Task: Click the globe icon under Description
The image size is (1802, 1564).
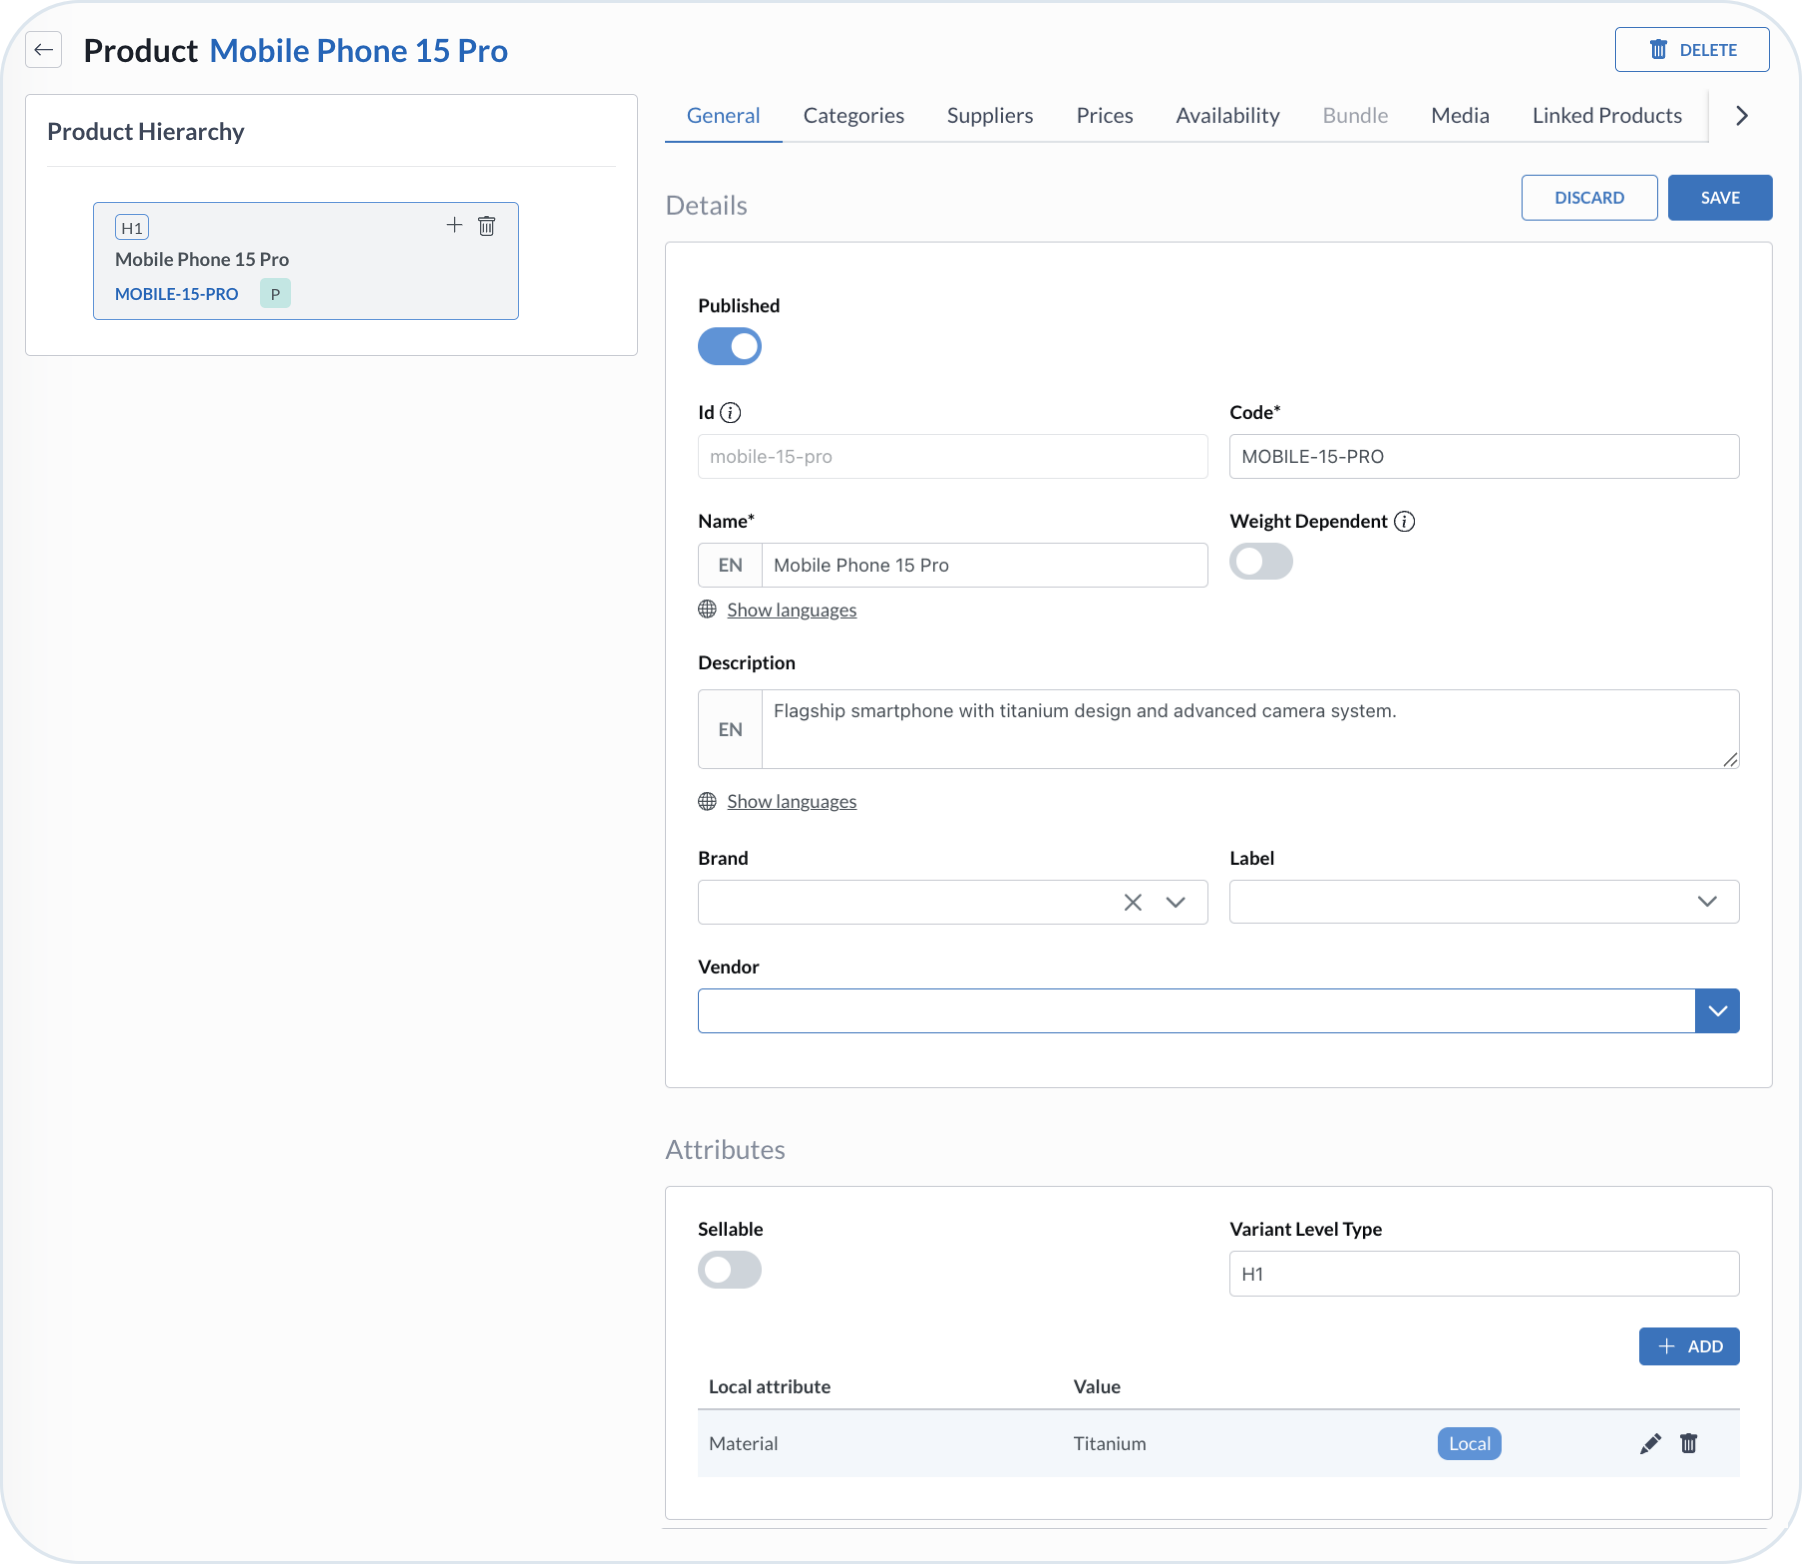Action: point(707,802)
